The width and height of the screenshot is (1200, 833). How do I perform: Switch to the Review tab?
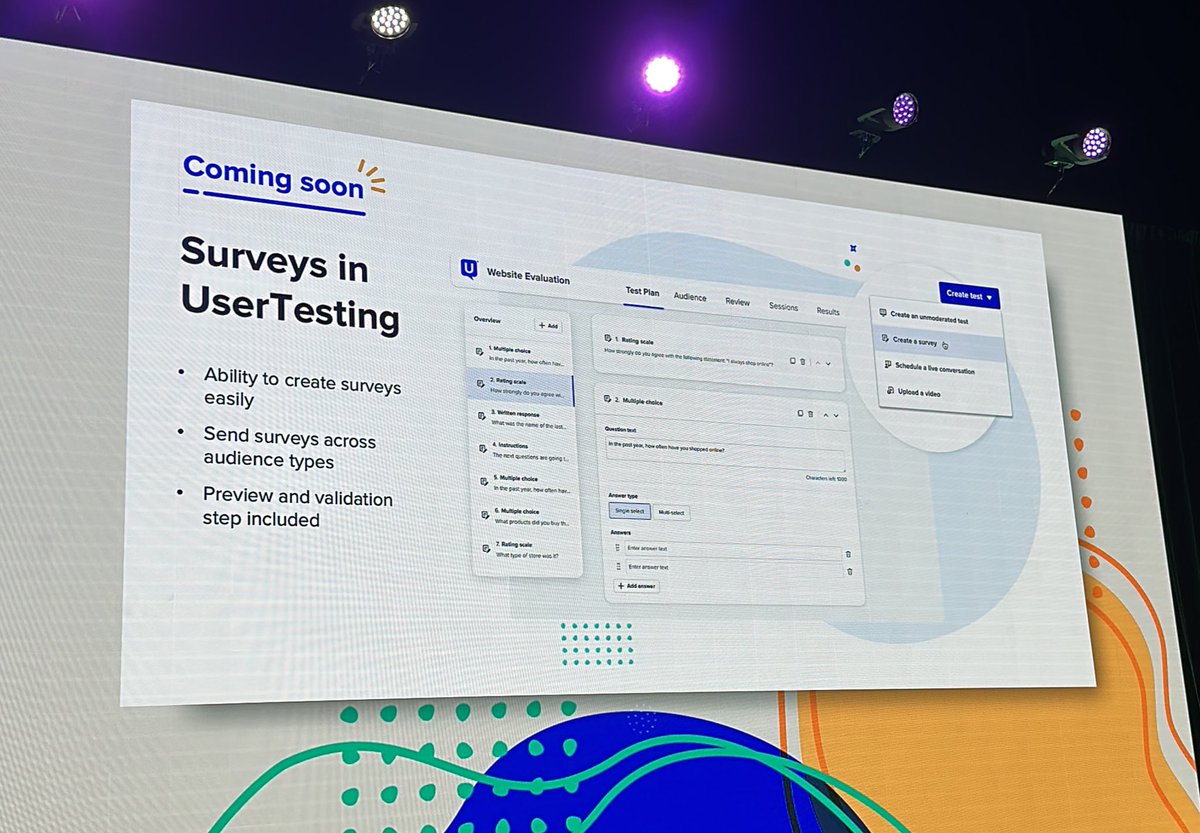point(738,301)
